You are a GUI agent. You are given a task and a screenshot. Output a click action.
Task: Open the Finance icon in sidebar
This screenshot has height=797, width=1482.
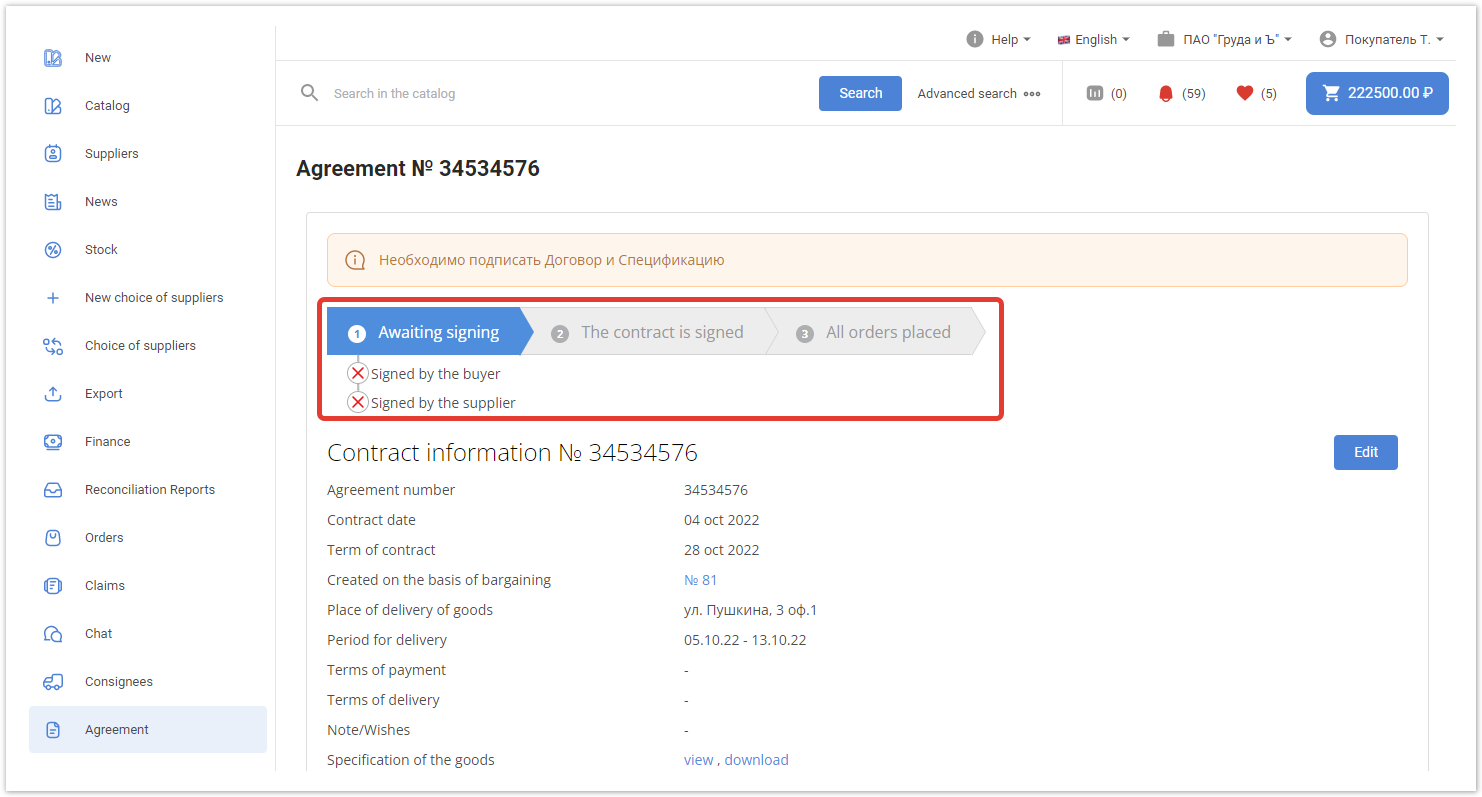[x=53, y=442]
